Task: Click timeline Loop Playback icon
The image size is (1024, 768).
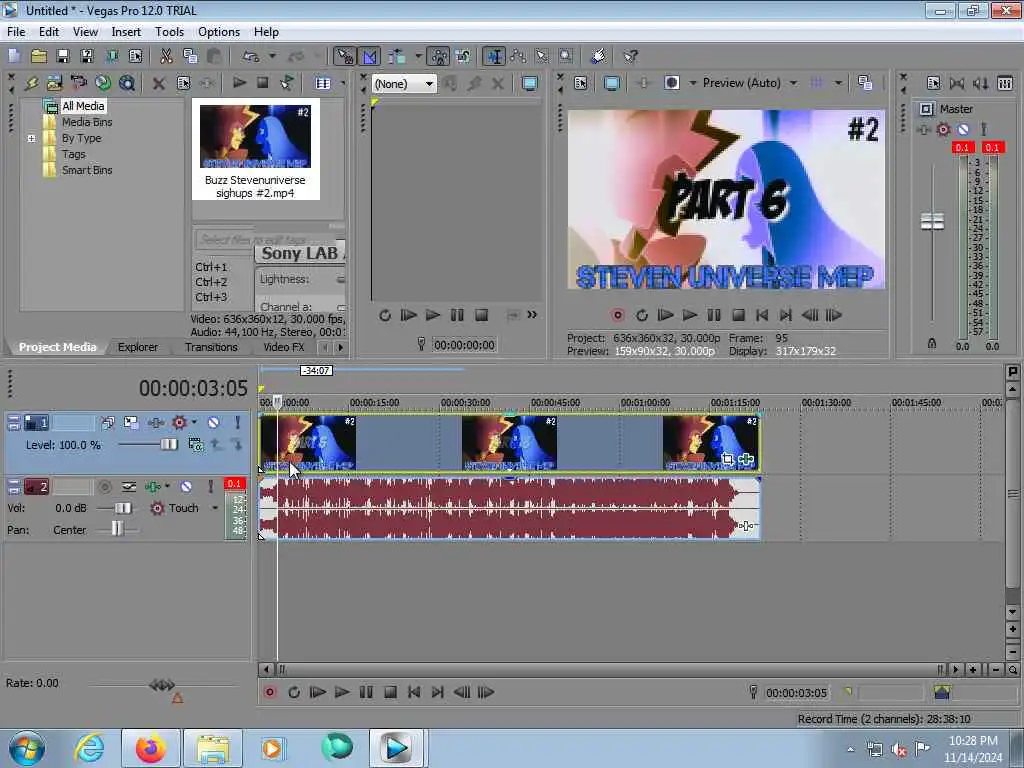Action: click(294, 692)
